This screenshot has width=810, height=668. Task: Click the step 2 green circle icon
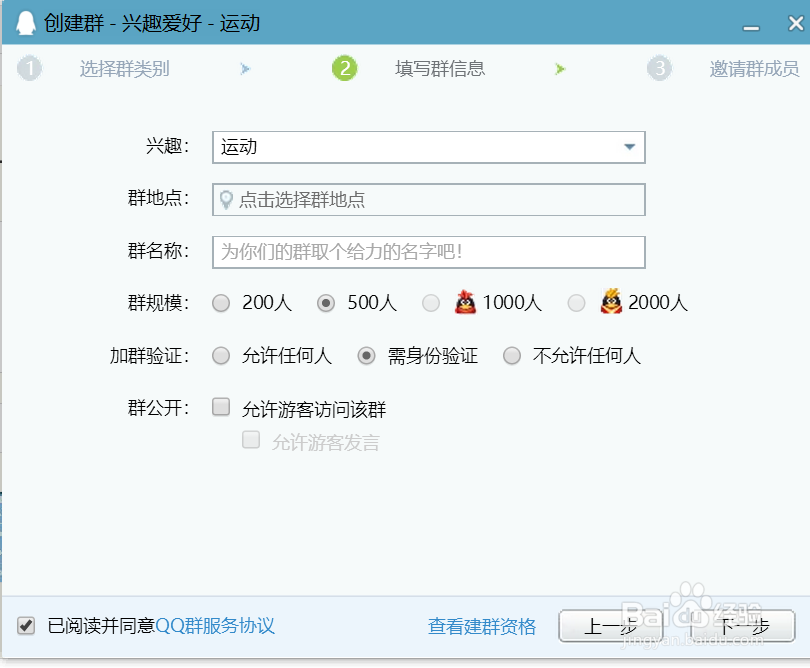345,69
